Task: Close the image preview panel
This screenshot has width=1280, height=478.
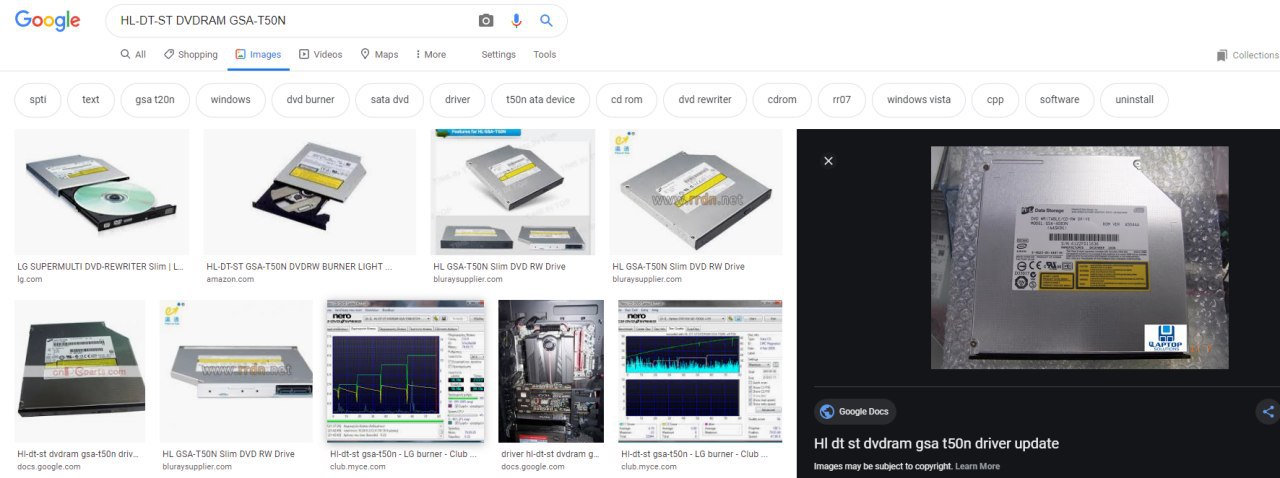Action: tap(828, 161)
